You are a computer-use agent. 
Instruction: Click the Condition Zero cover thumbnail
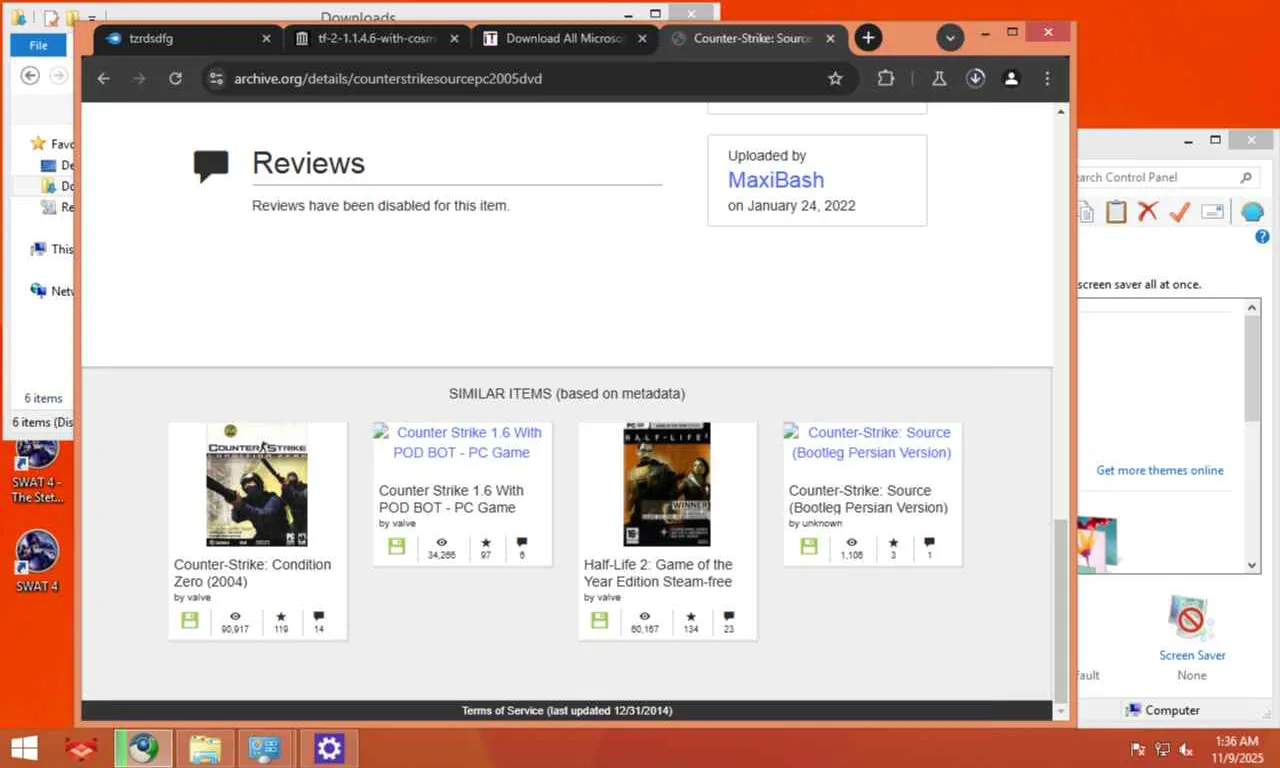click(x=257, y=484)
